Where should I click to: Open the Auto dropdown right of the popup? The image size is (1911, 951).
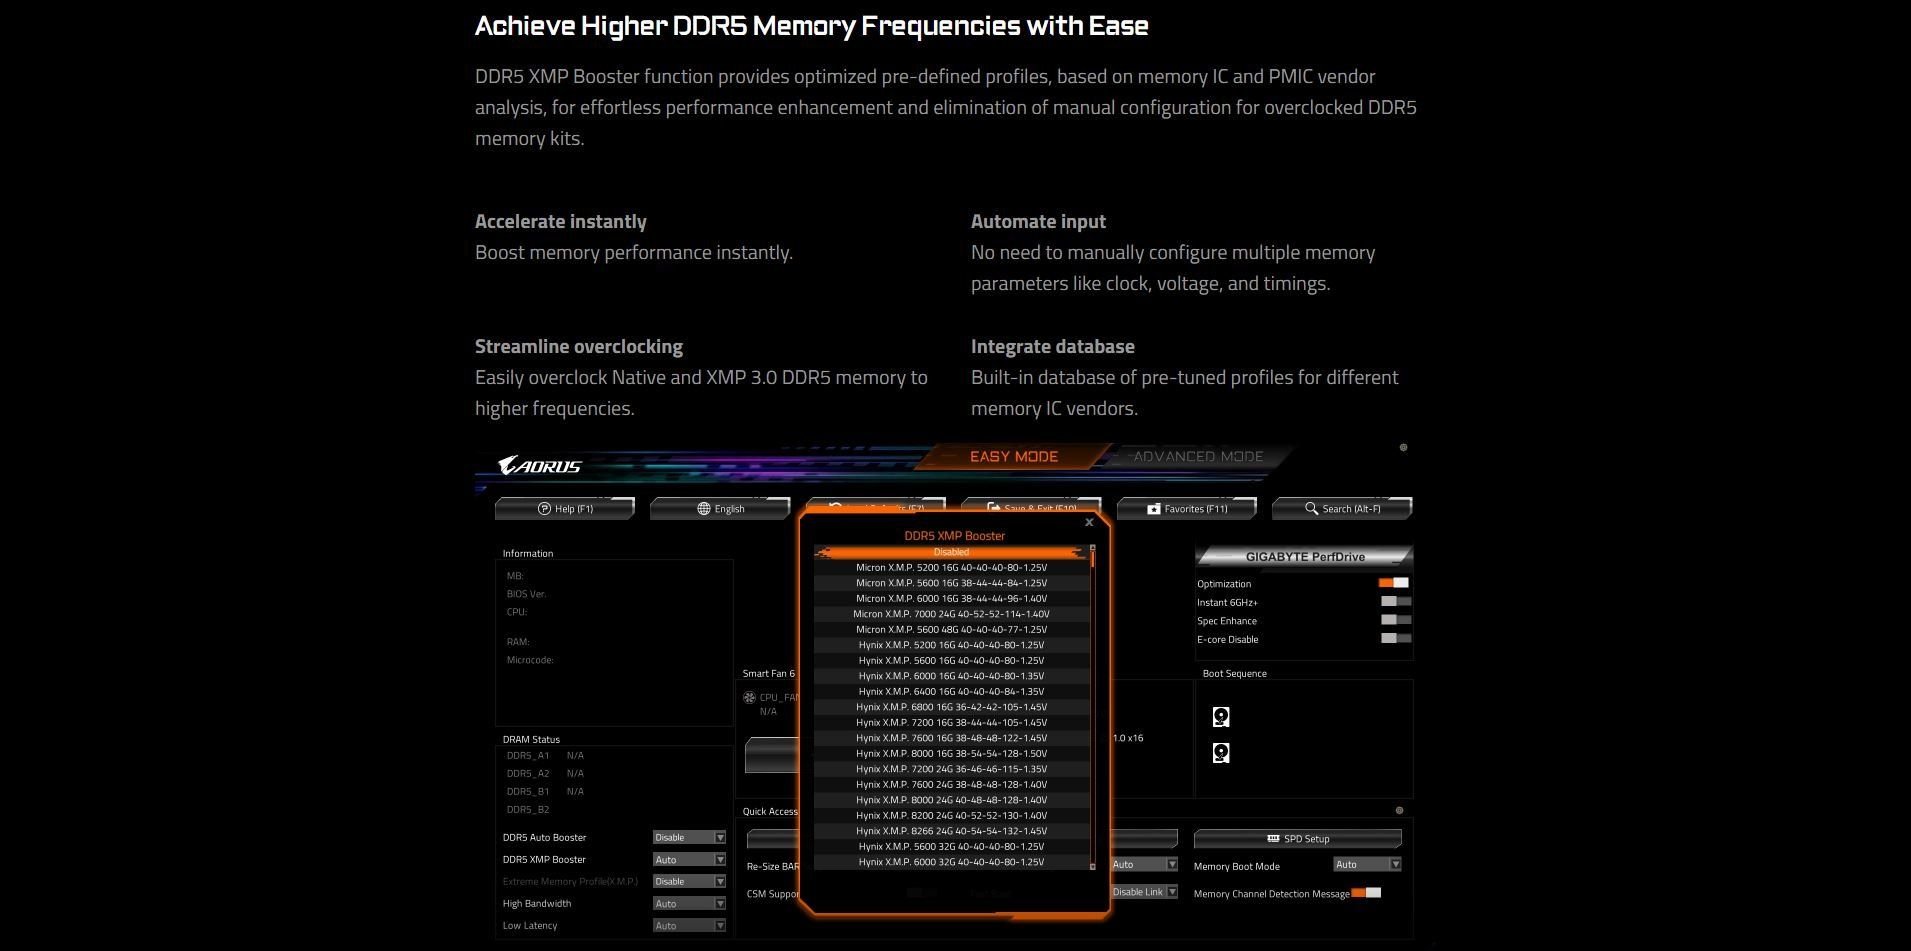click(1145, 864)
